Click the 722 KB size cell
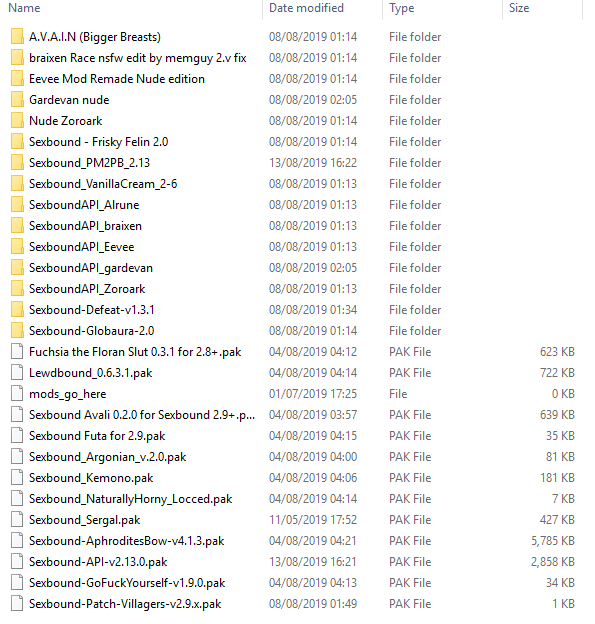 pyautogui.click(x=557, y=373)
